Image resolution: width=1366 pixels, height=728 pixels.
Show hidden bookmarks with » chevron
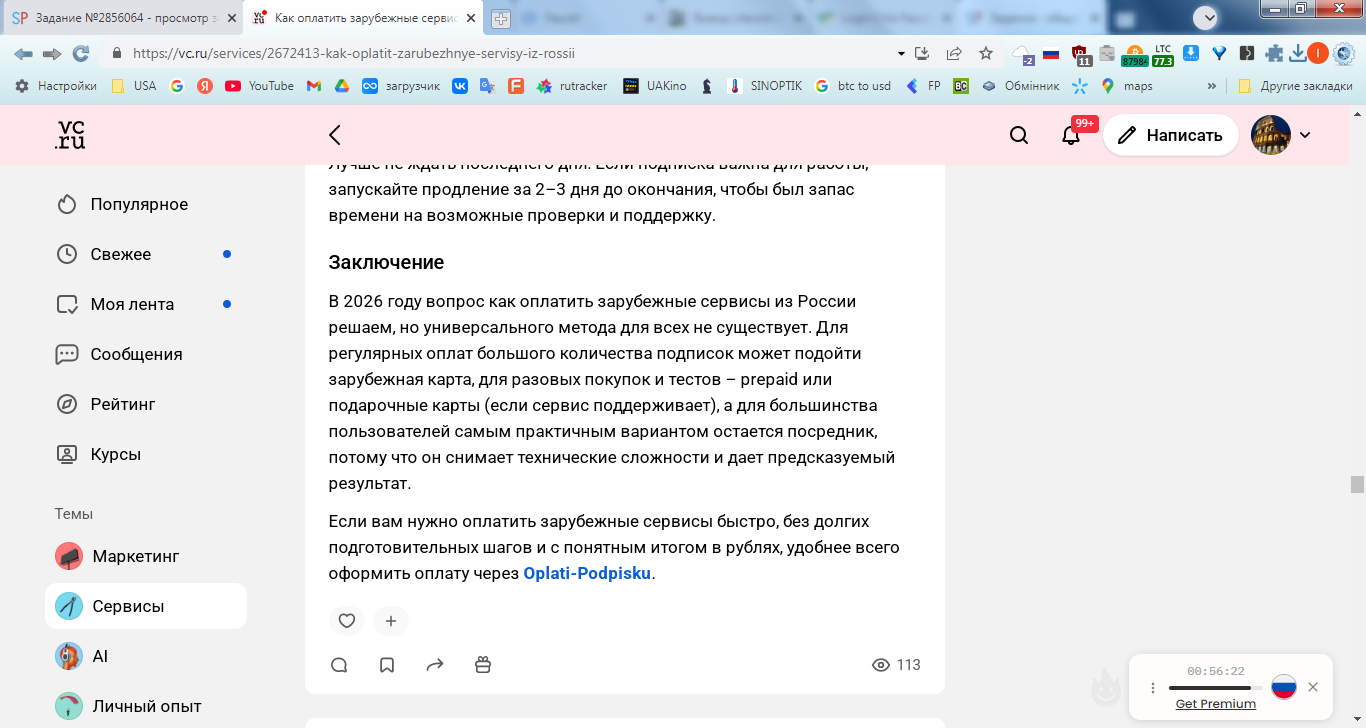(1212, 86)
